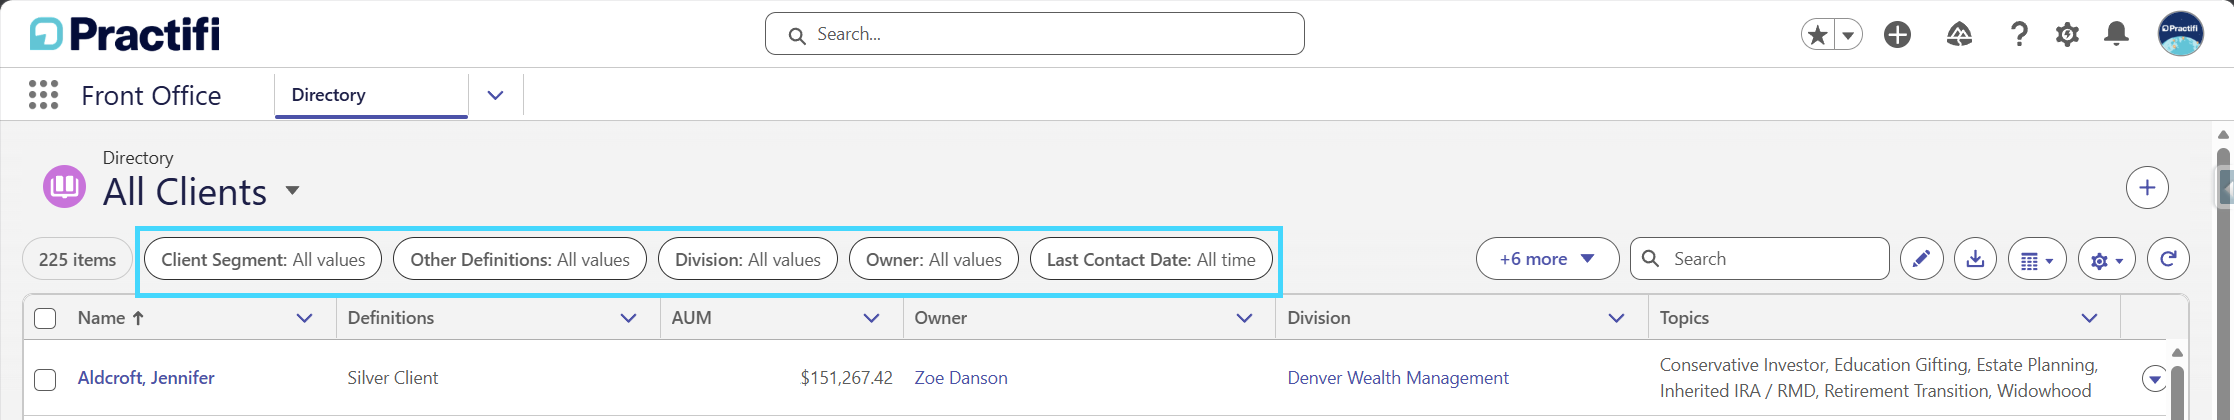Open the navigation tab chevron menu
The height and width of the screenshot is (420, 2234).
(495, 95)
